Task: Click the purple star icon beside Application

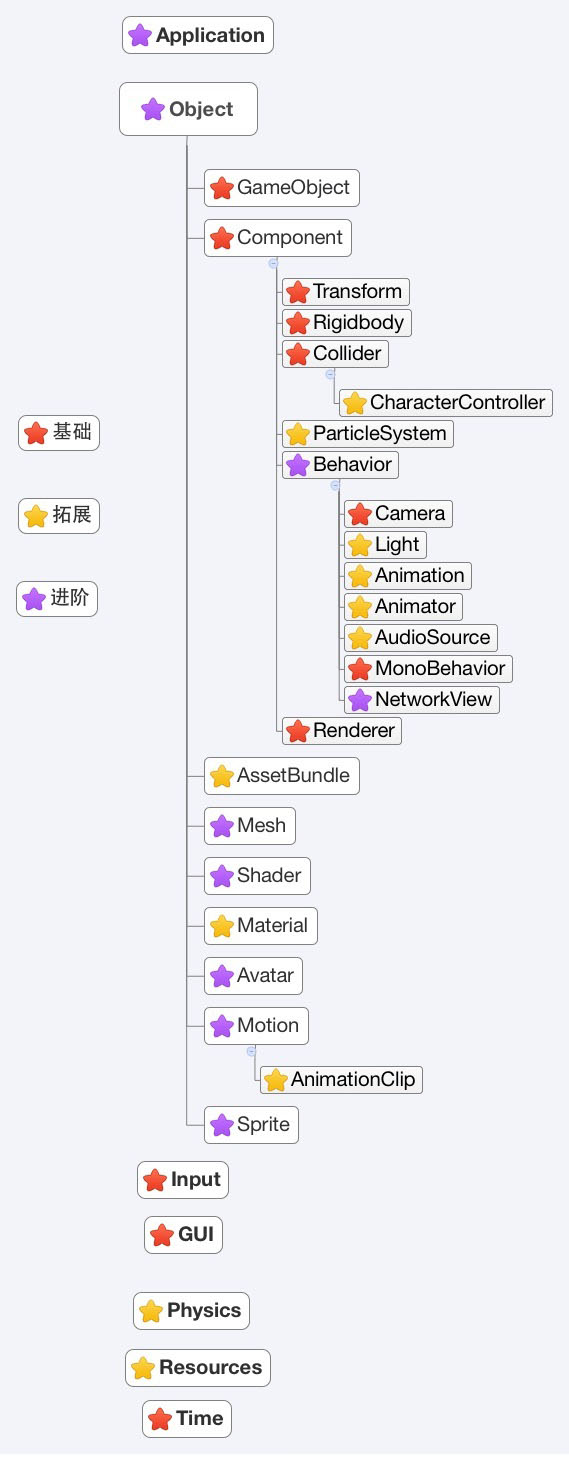Action: pos(140,36)
